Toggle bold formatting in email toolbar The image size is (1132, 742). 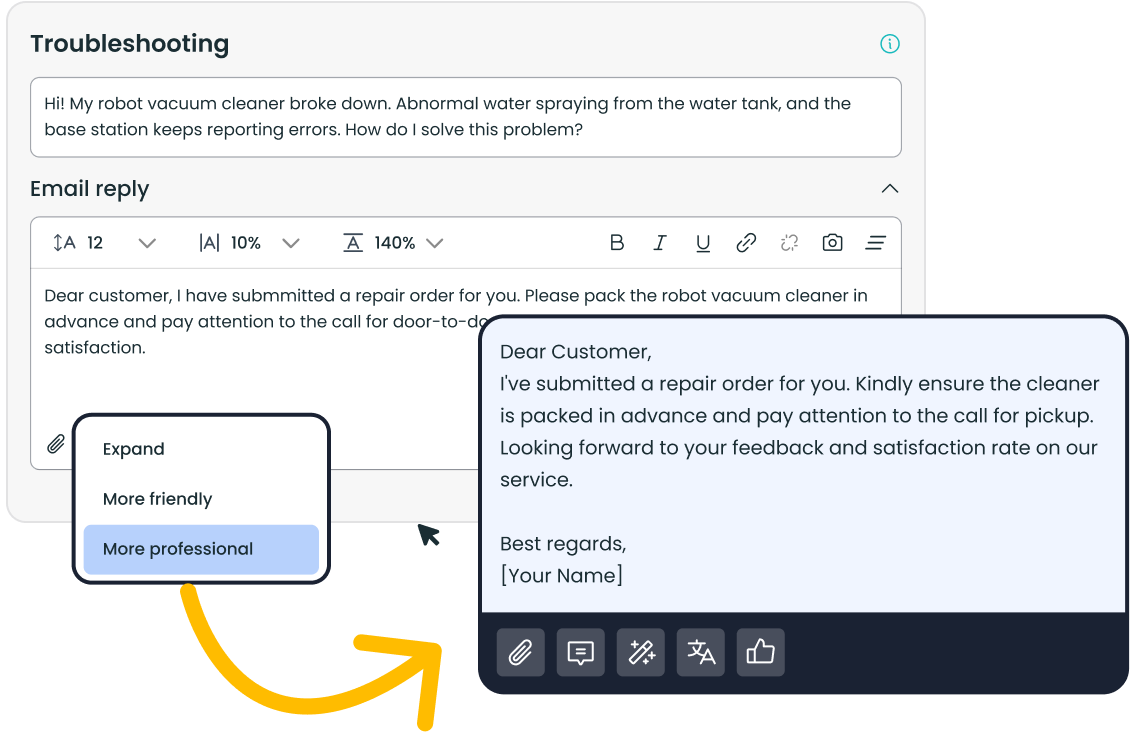click(x=617, y=243)
